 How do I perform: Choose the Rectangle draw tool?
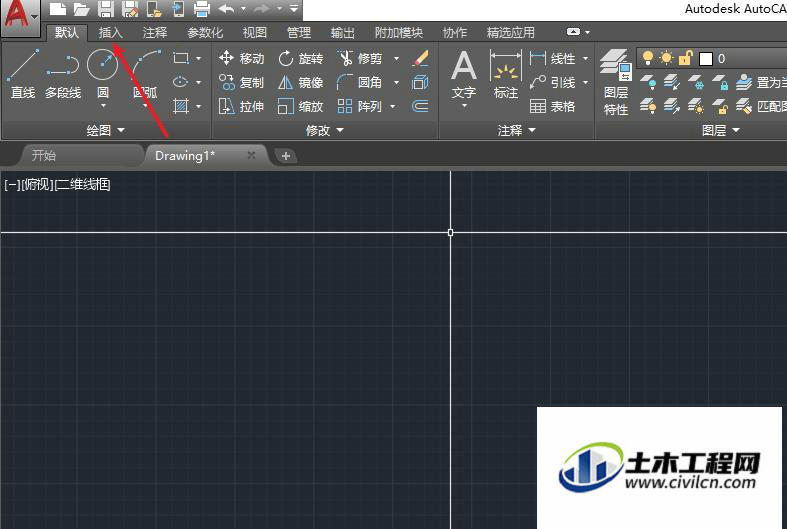[x=181, y=58]
